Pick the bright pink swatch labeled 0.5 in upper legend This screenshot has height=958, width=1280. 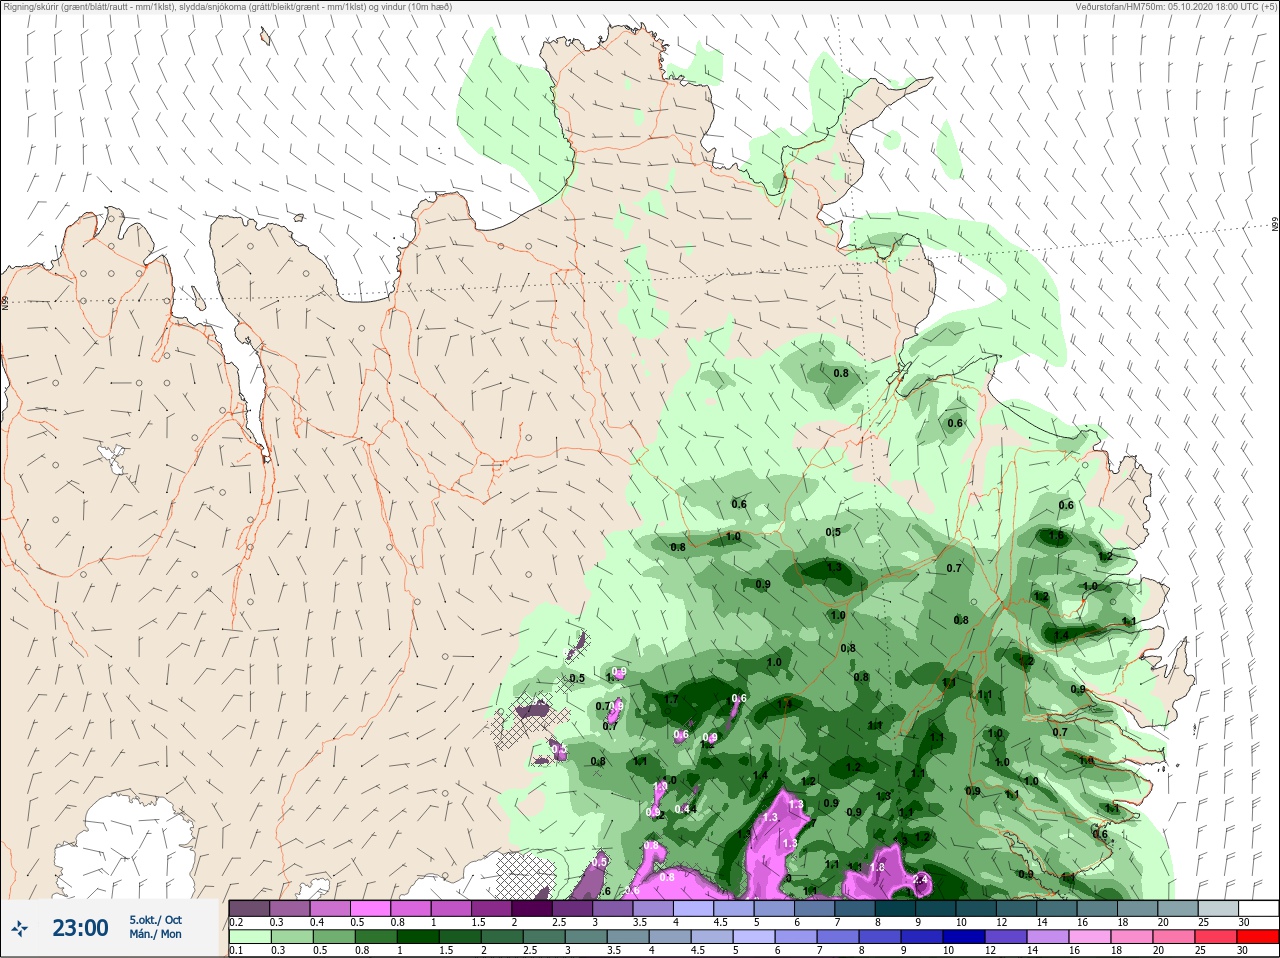[x=370, y=908]
